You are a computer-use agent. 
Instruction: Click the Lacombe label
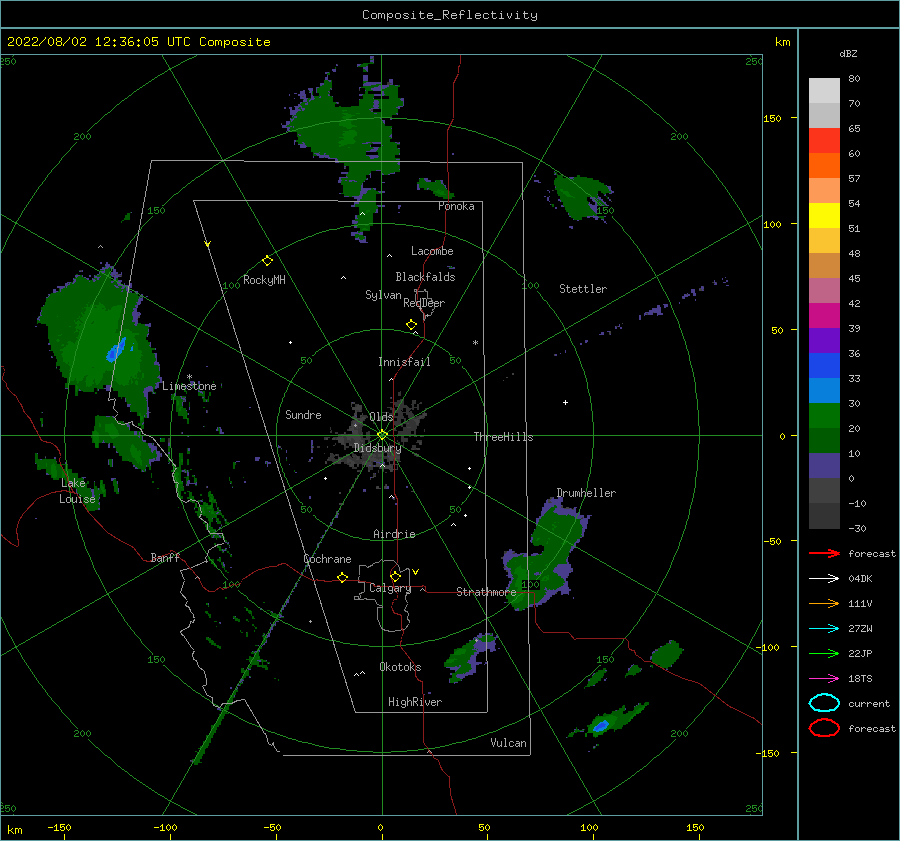coord(432,251)
